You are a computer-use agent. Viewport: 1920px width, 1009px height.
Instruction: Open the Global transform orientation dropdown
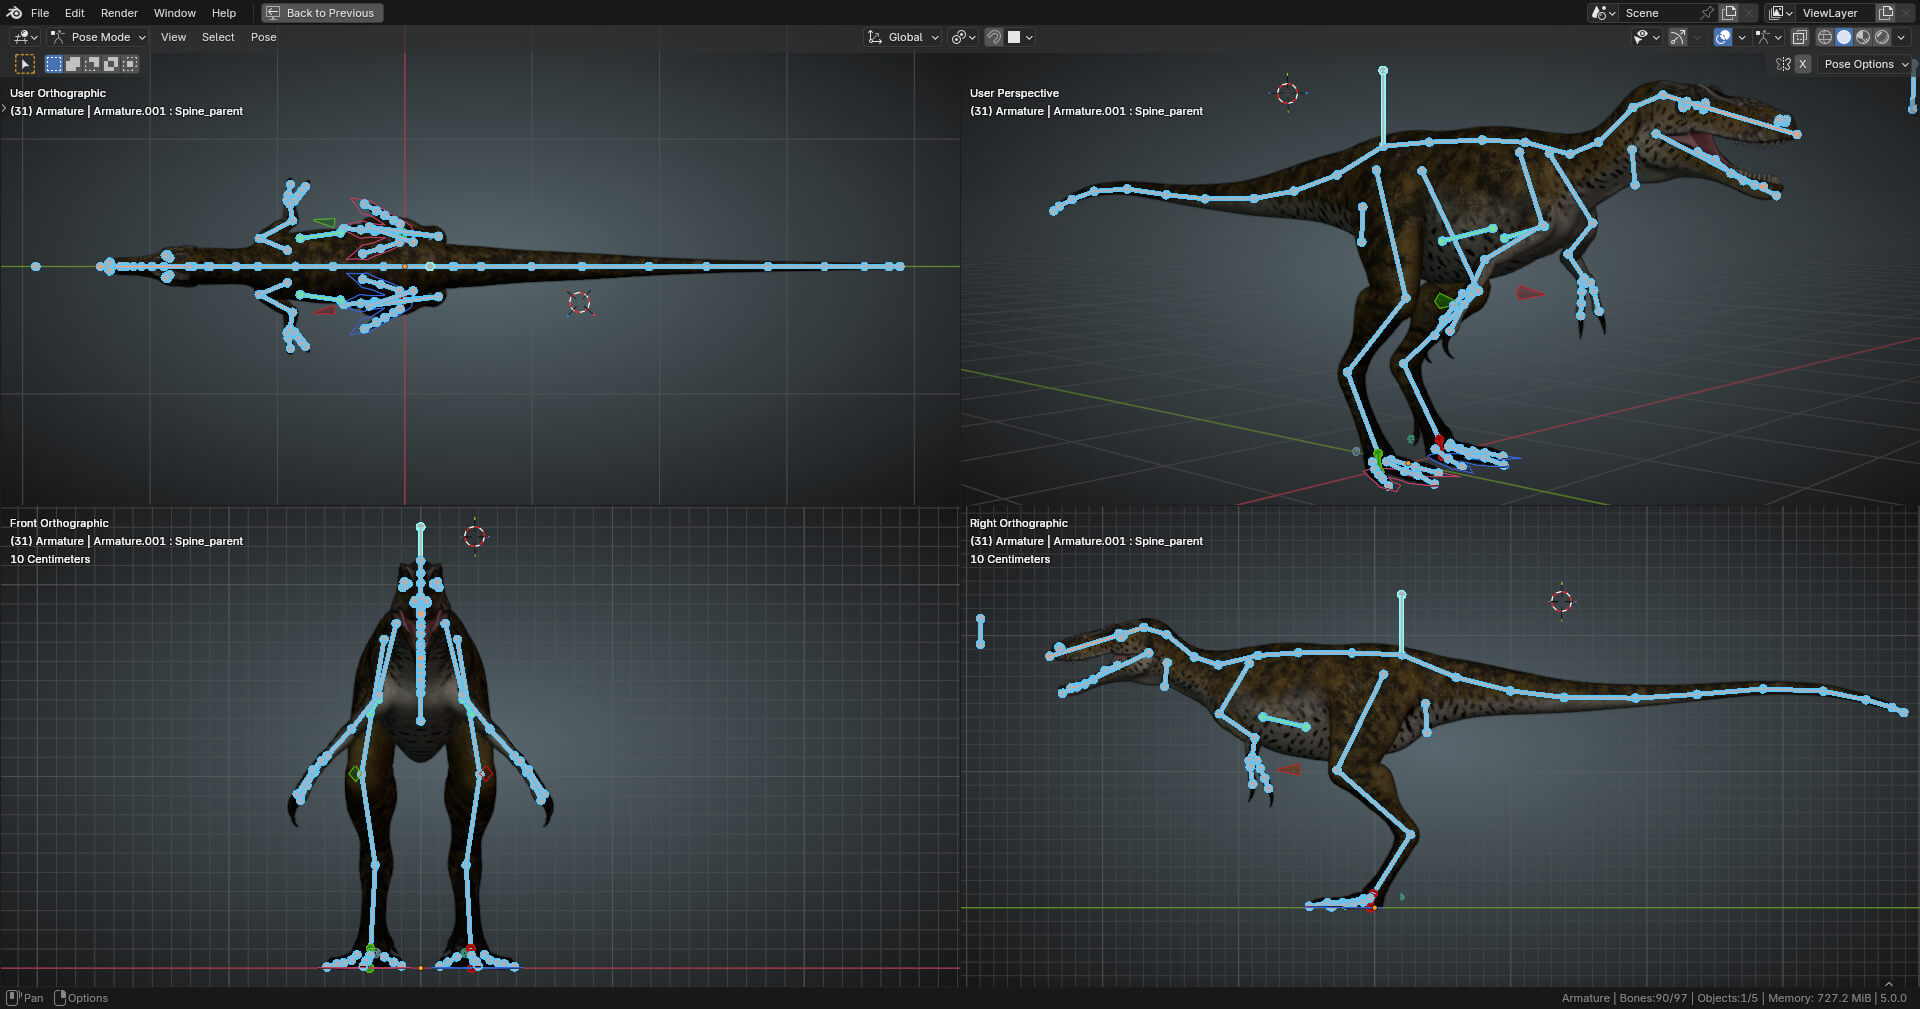point(903,37)
